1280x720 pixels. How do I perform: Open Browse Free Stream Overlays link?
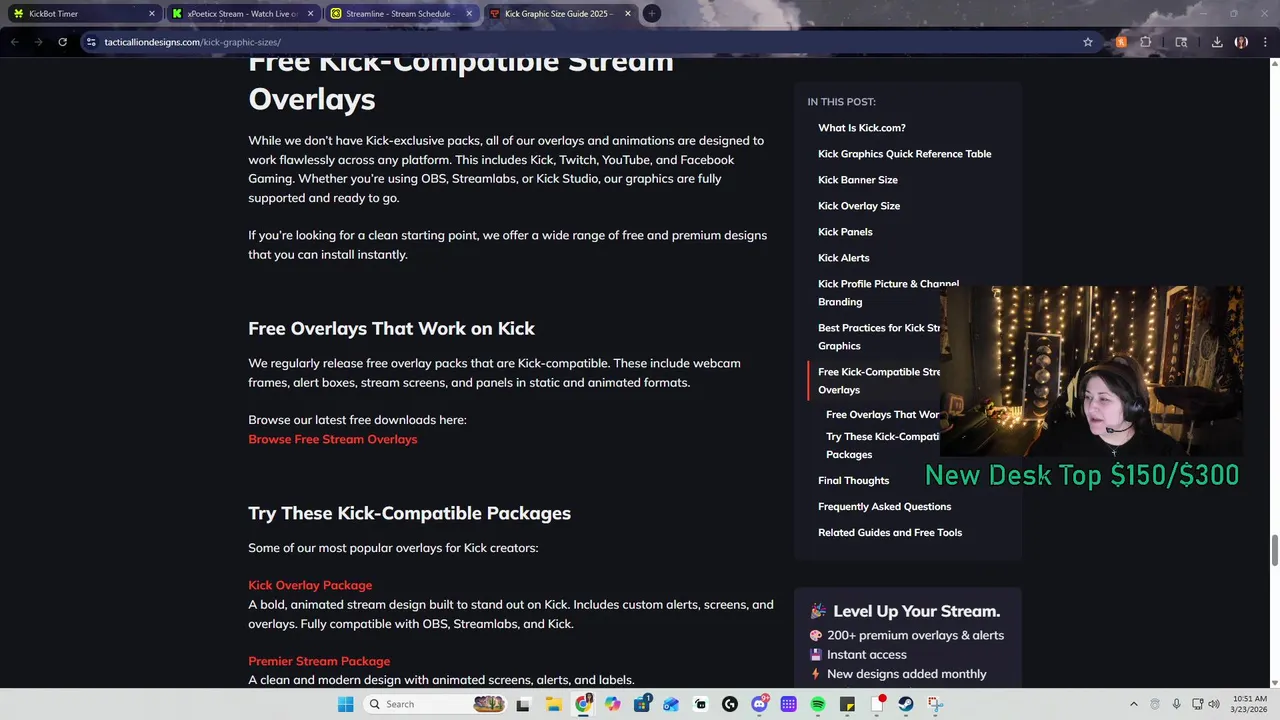point(333,439)
